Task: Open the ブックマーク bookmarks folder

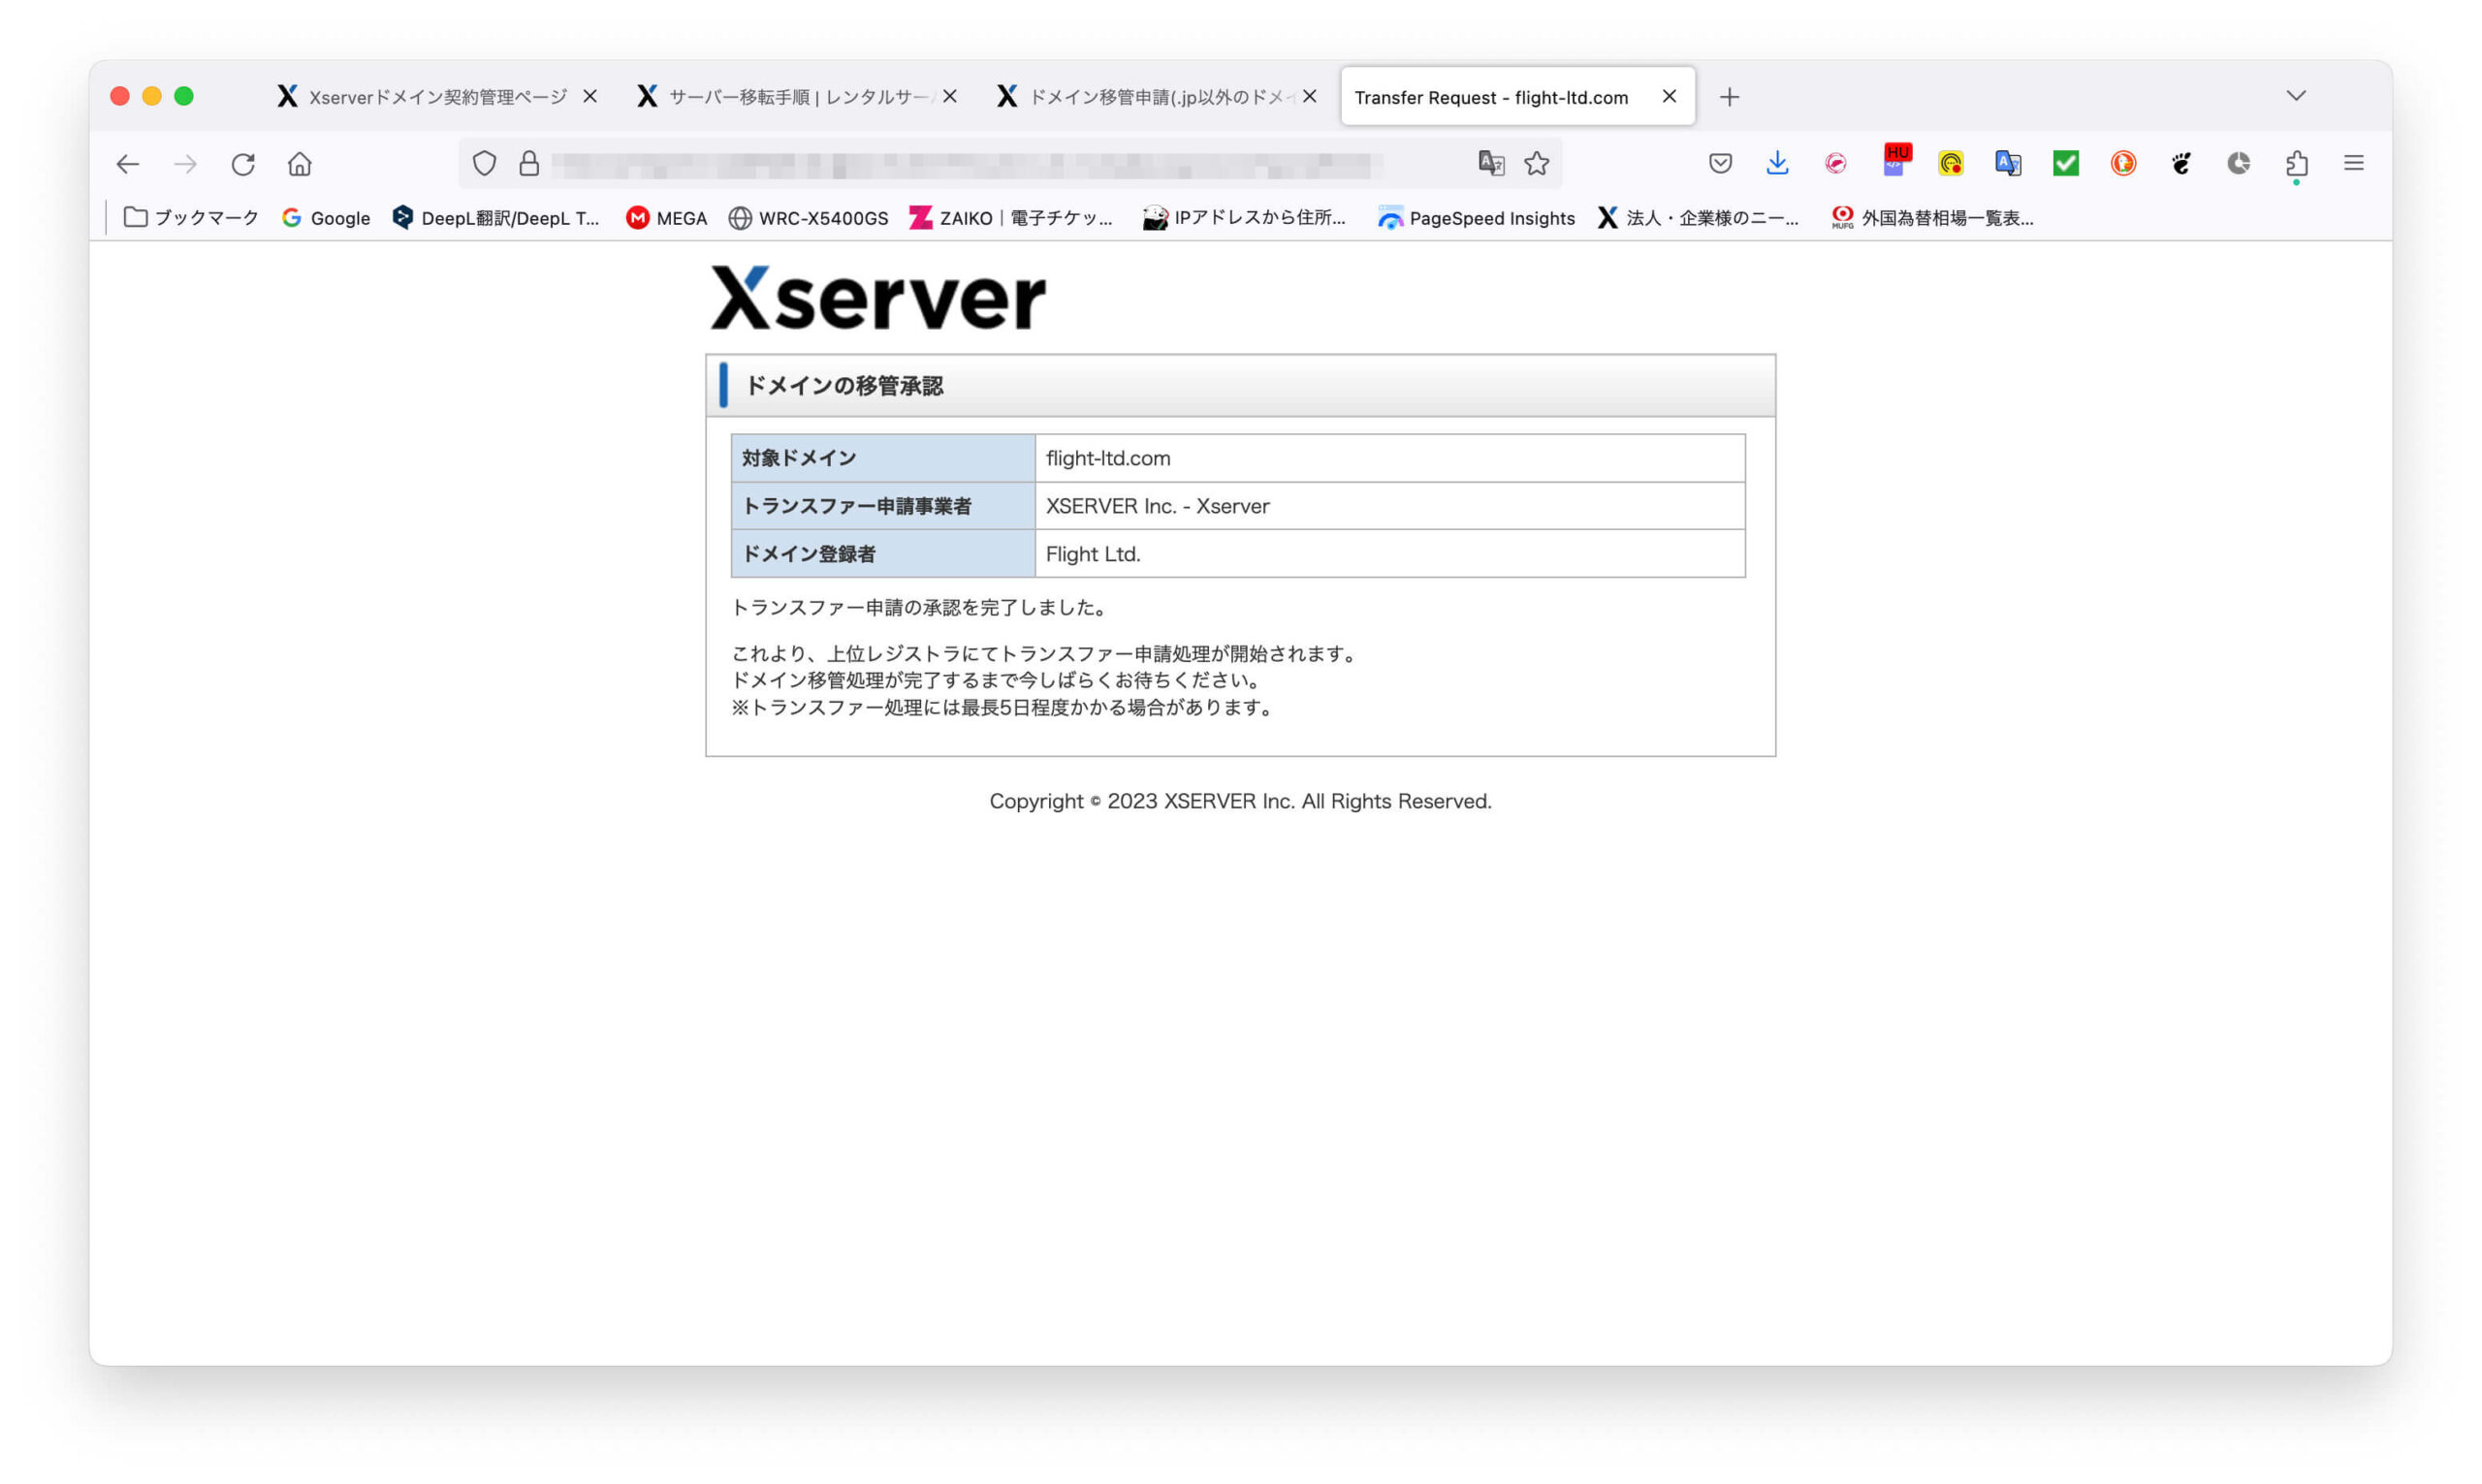Action: [x=191, y=218]
